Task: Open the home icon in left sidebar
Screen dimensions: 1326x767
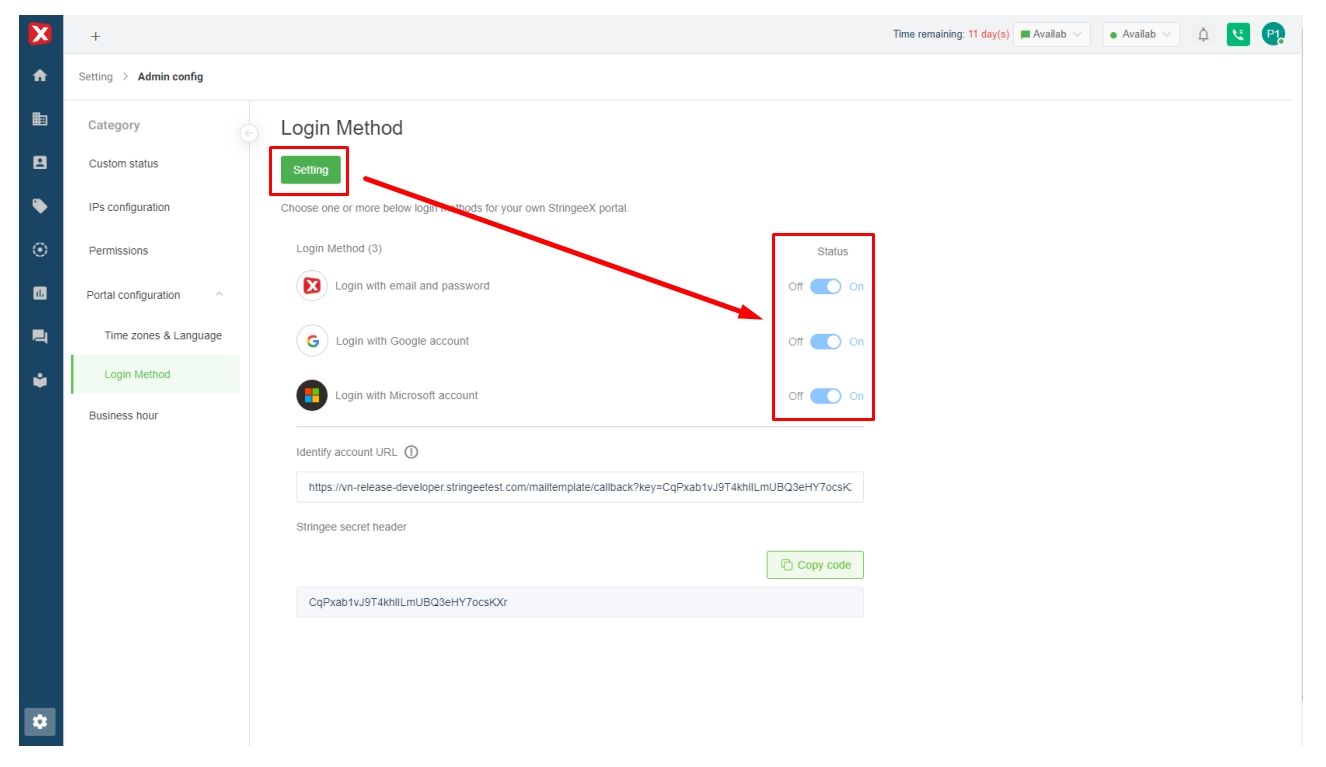Action: point(40,76)
